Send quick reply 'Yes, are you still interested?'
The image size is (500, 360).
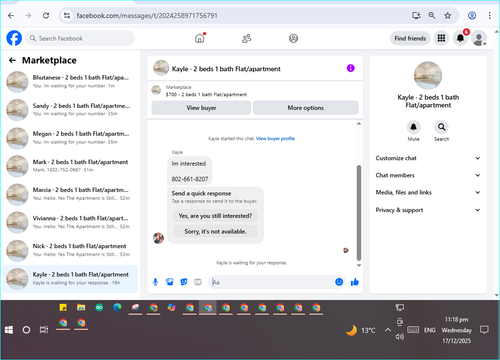[x=215, y=216]
